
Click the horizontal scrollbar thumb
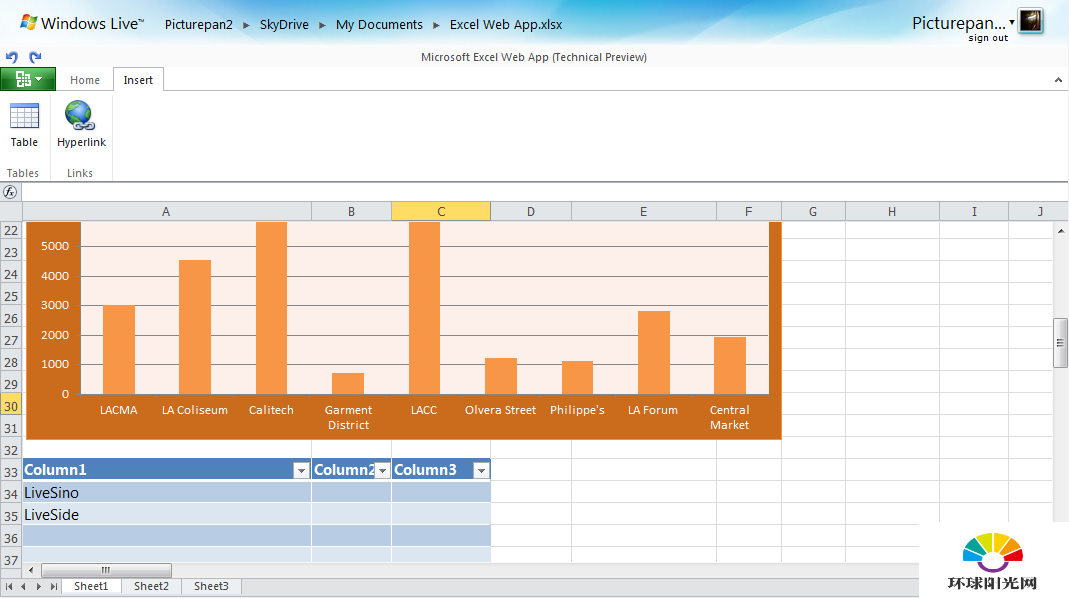(106, 570)
